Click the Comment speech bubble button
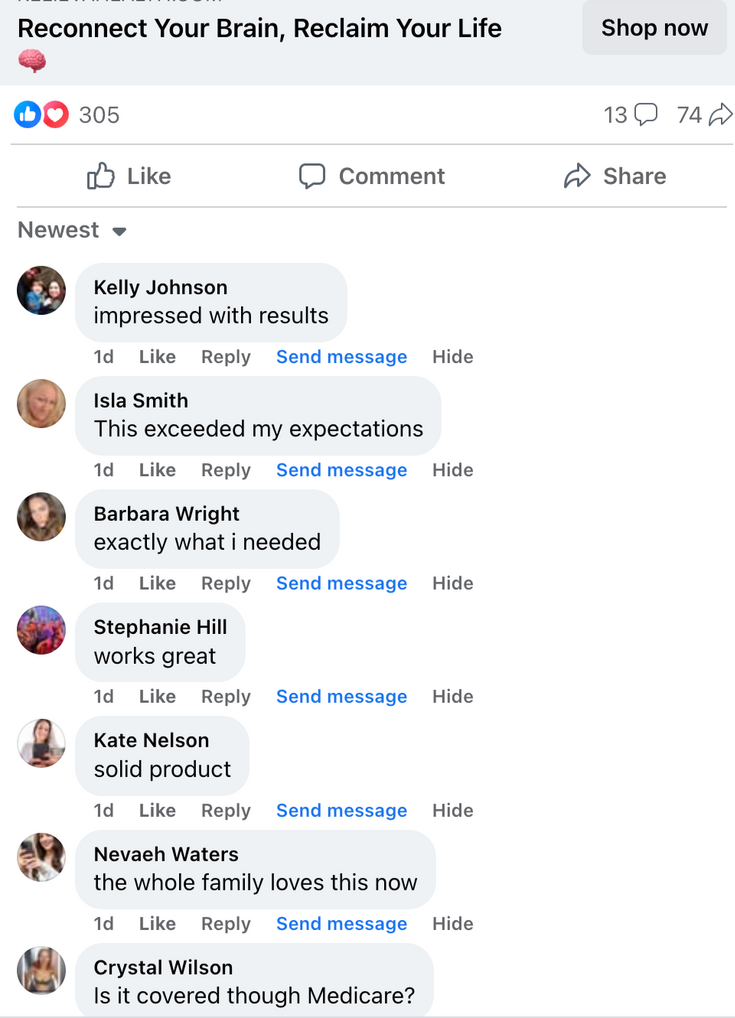This screenshot has width=735, height=1018. coord(371,176)
